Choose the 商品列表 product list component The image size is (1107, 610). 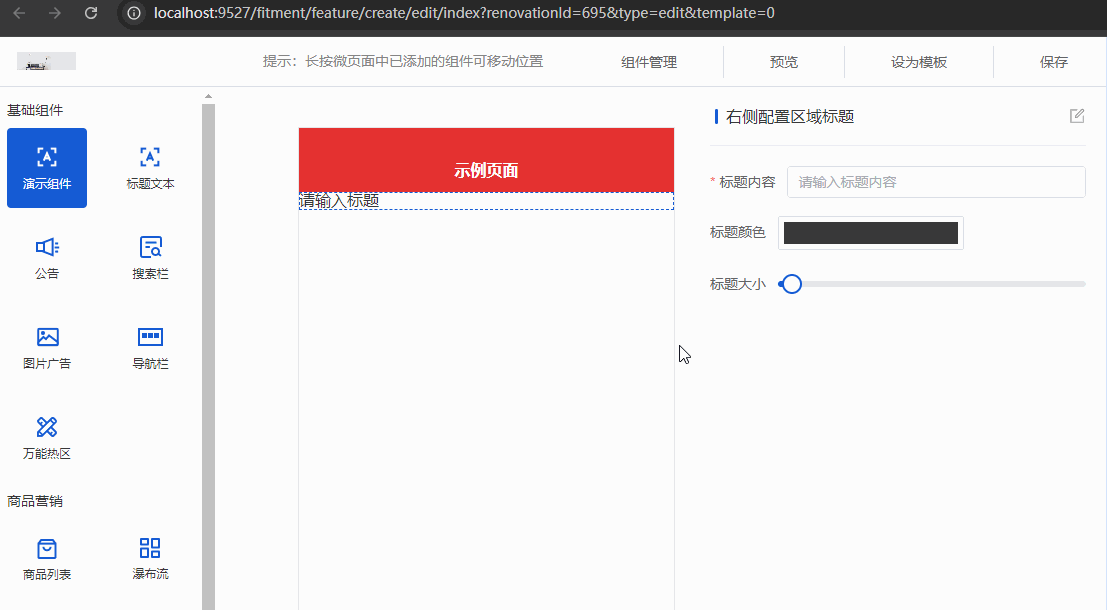pos(47,558)
